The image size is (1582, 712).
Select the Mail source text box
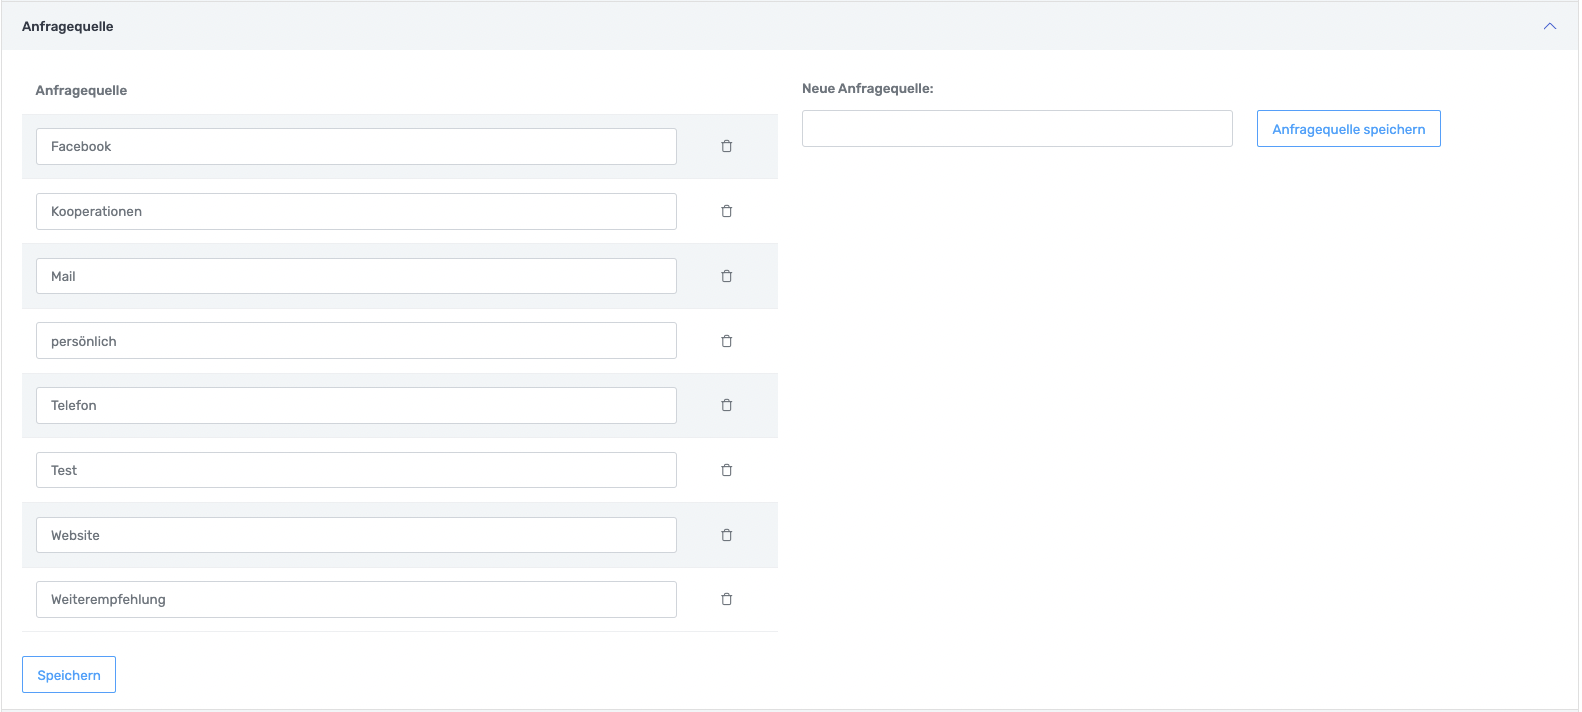[356, 276]
